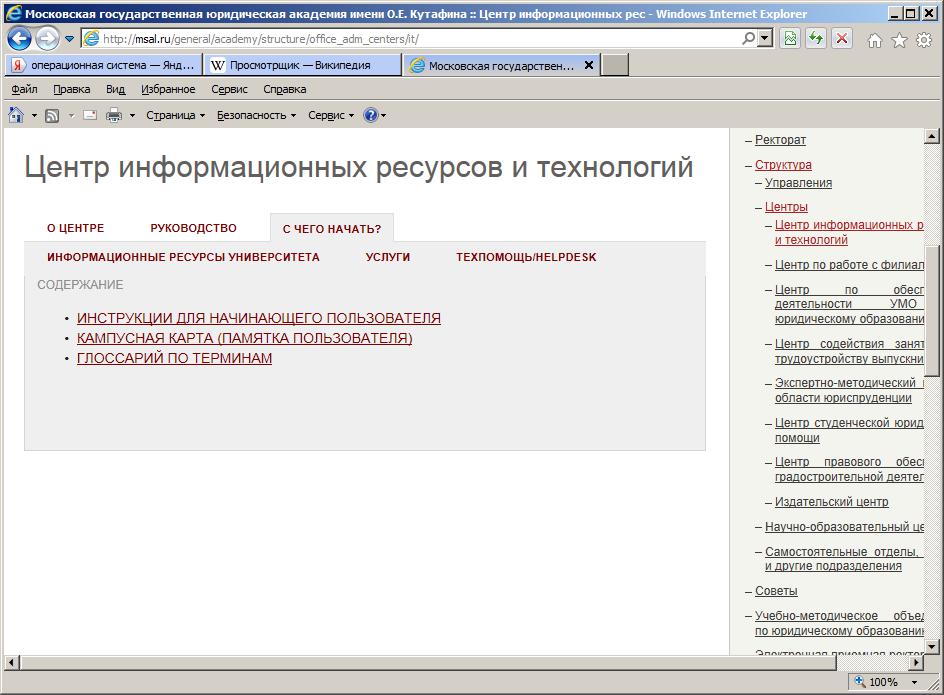
Task: Open the Страница command bar dropdown
Action: coord(175,115)
